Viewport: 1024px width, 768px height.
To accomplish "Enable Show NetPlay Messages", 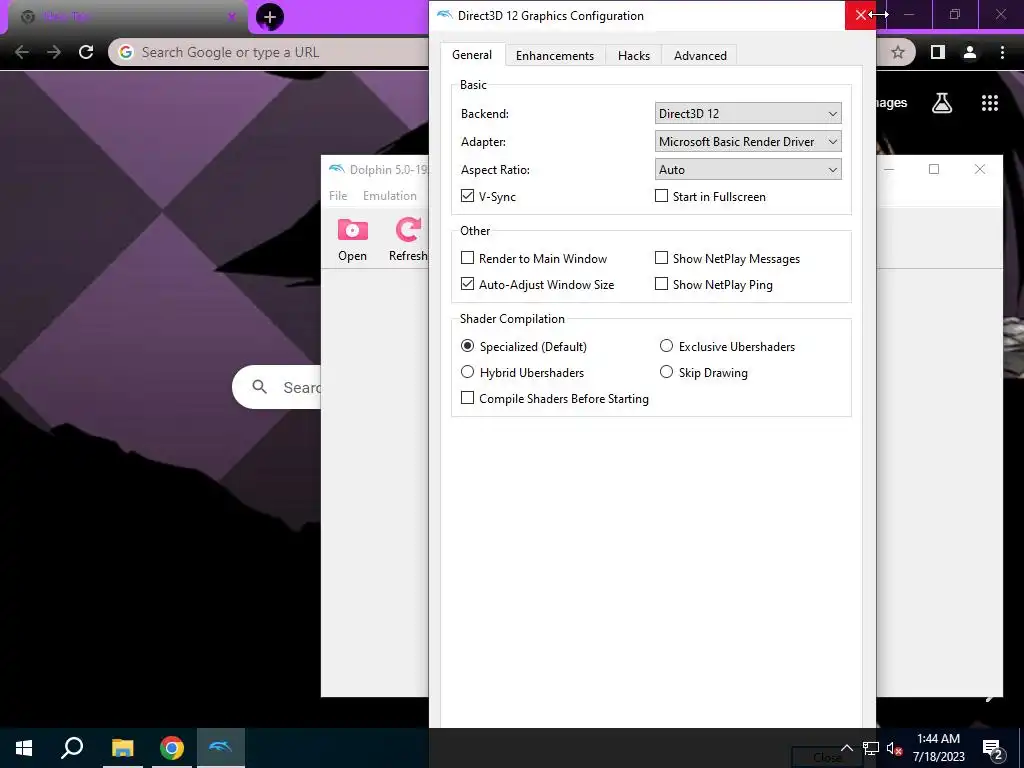I will (661, 258).
